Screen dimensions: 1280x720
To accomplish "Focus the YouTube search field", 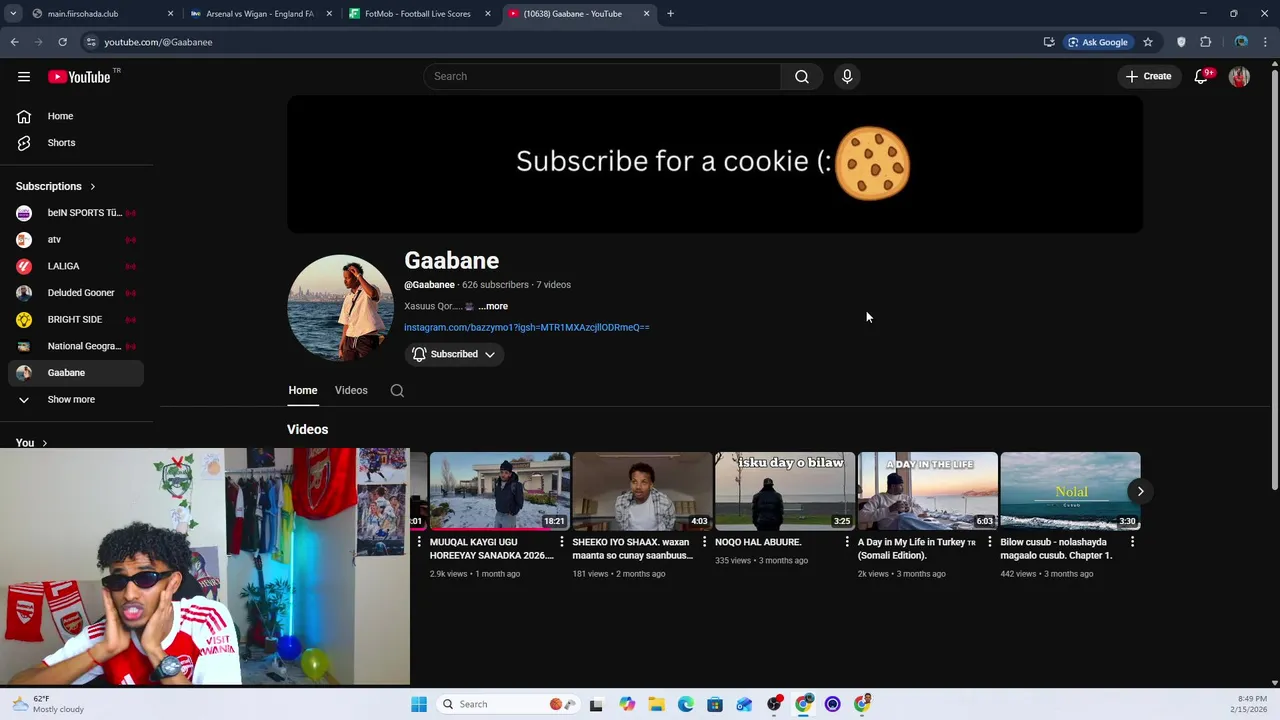I will coord(602,76).
